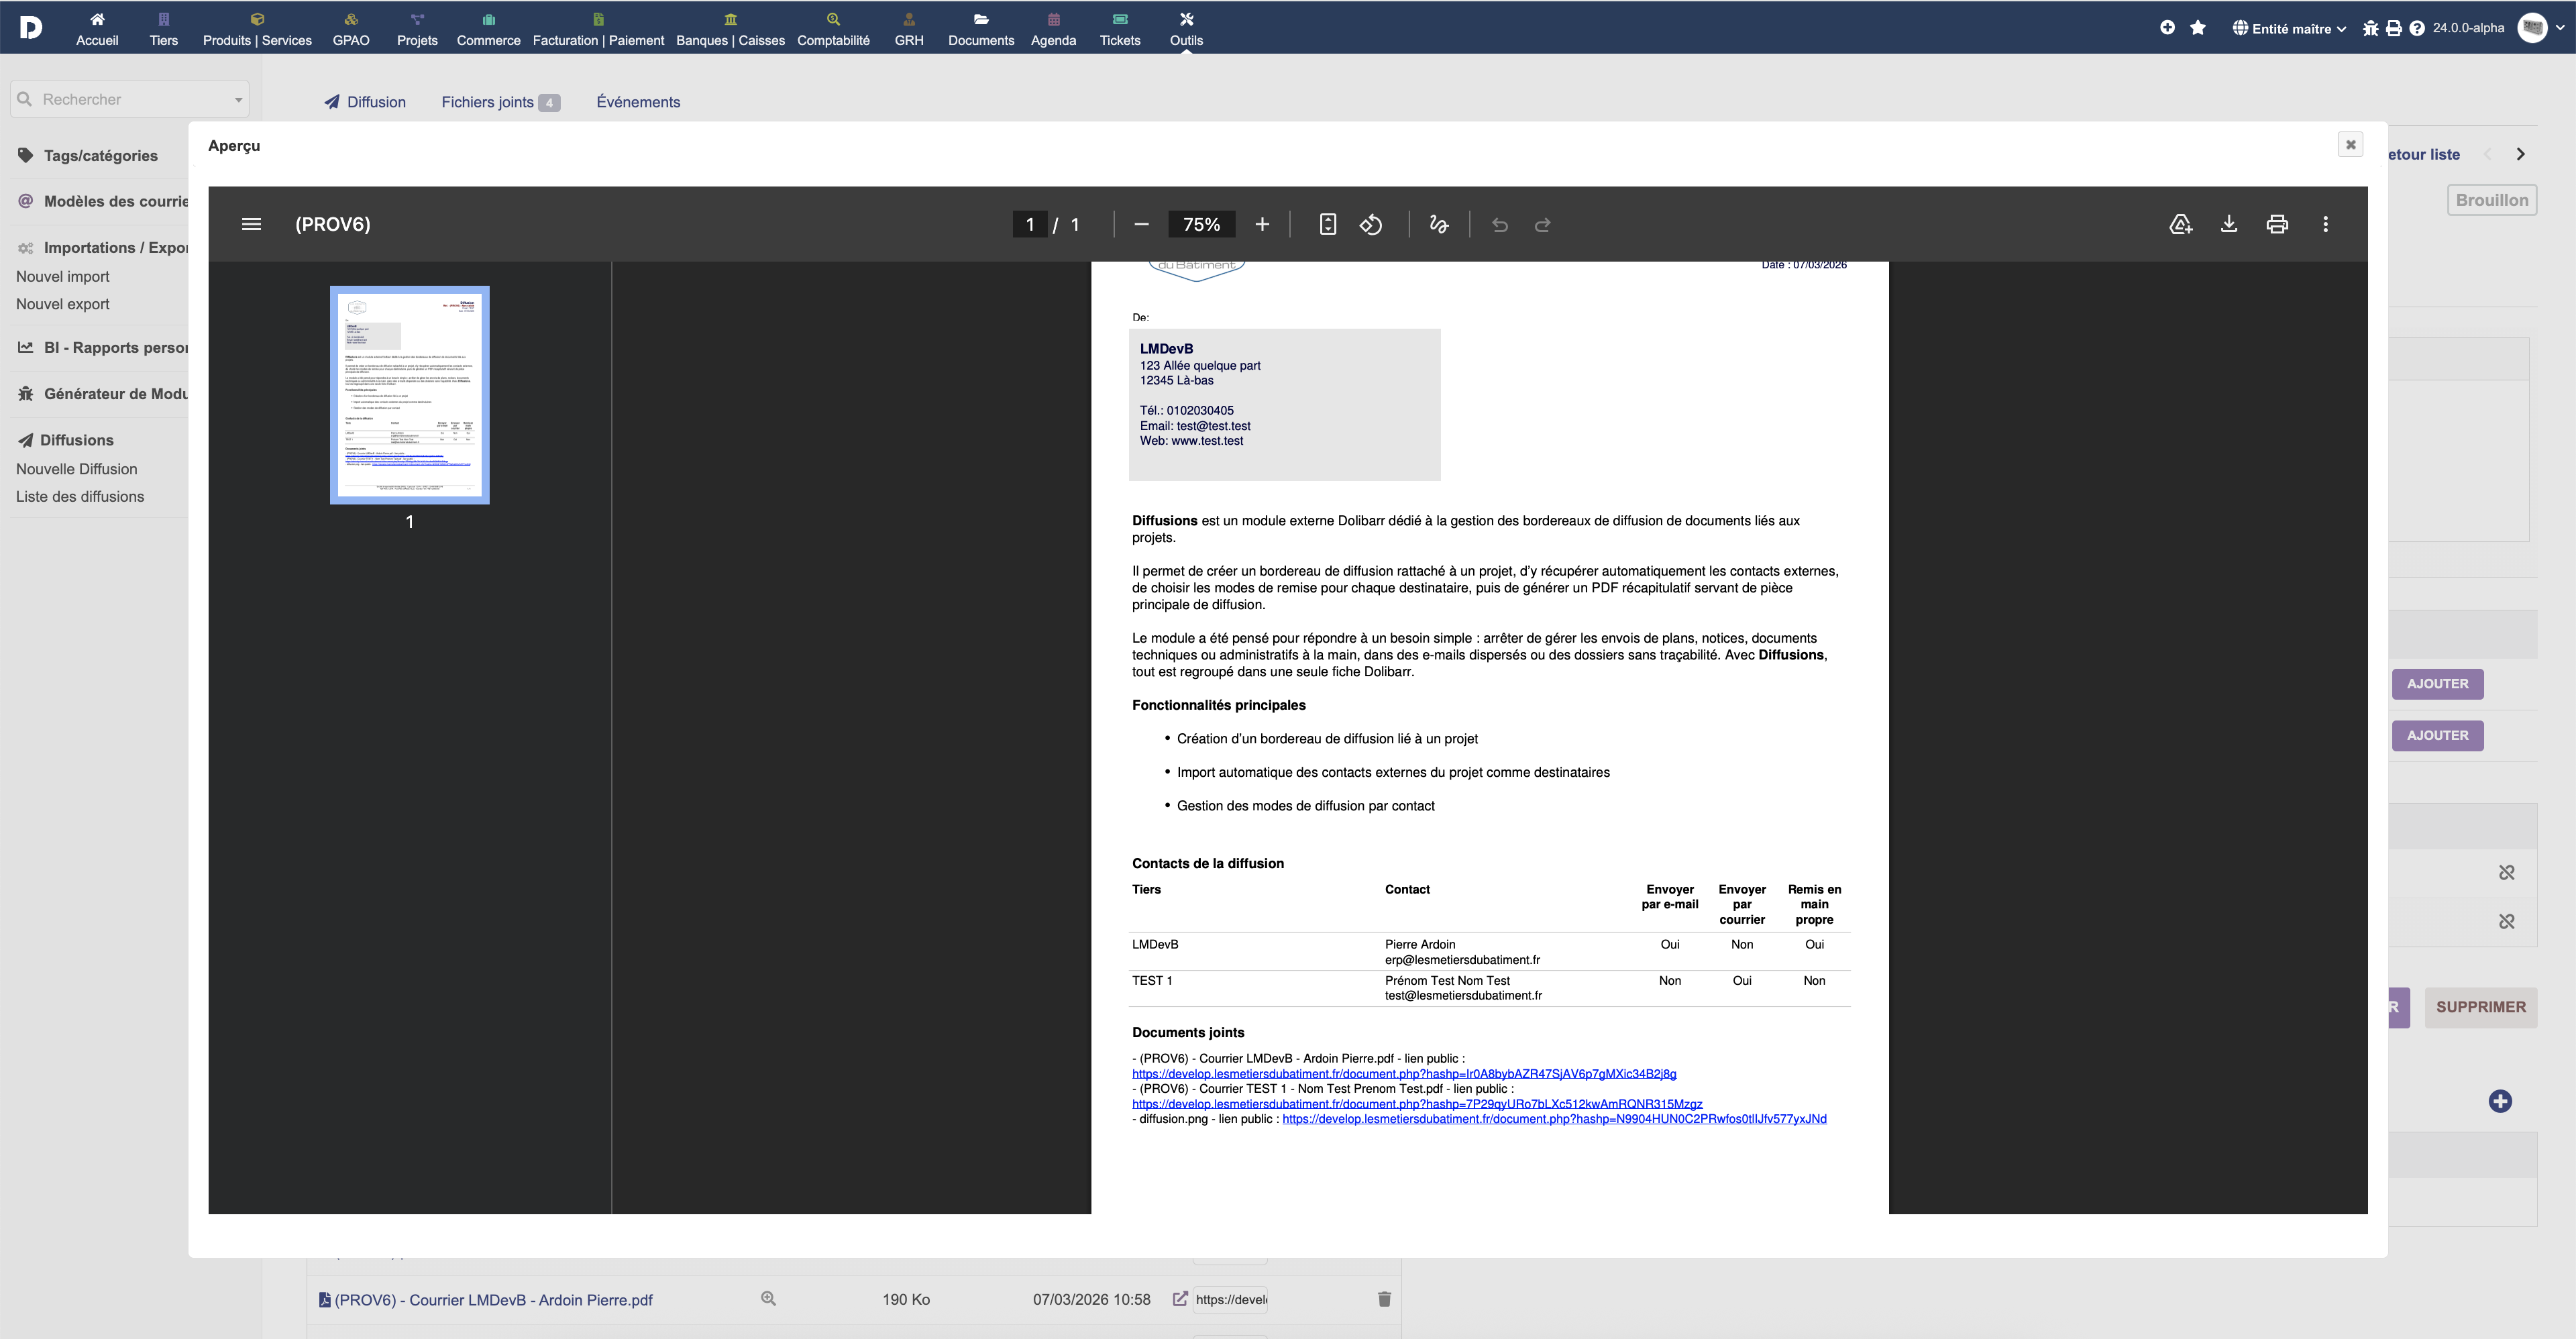This screenshot has width=2576, height=1339.
Task: Open the Comptabilité menu
Action: (x=833, y=29)
